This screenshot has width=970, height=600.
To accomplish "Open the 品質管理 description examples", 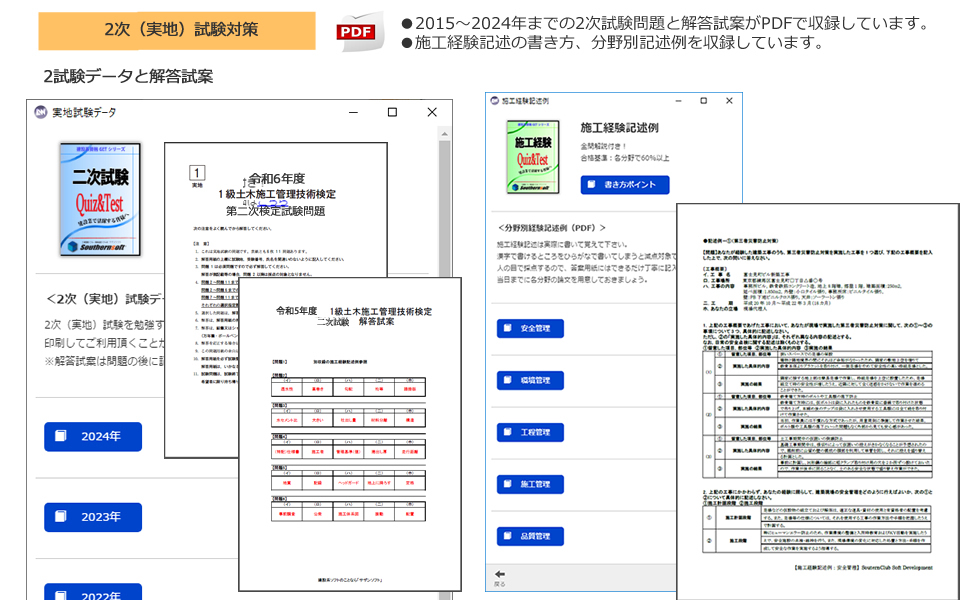I will click(x=530, y=536).
